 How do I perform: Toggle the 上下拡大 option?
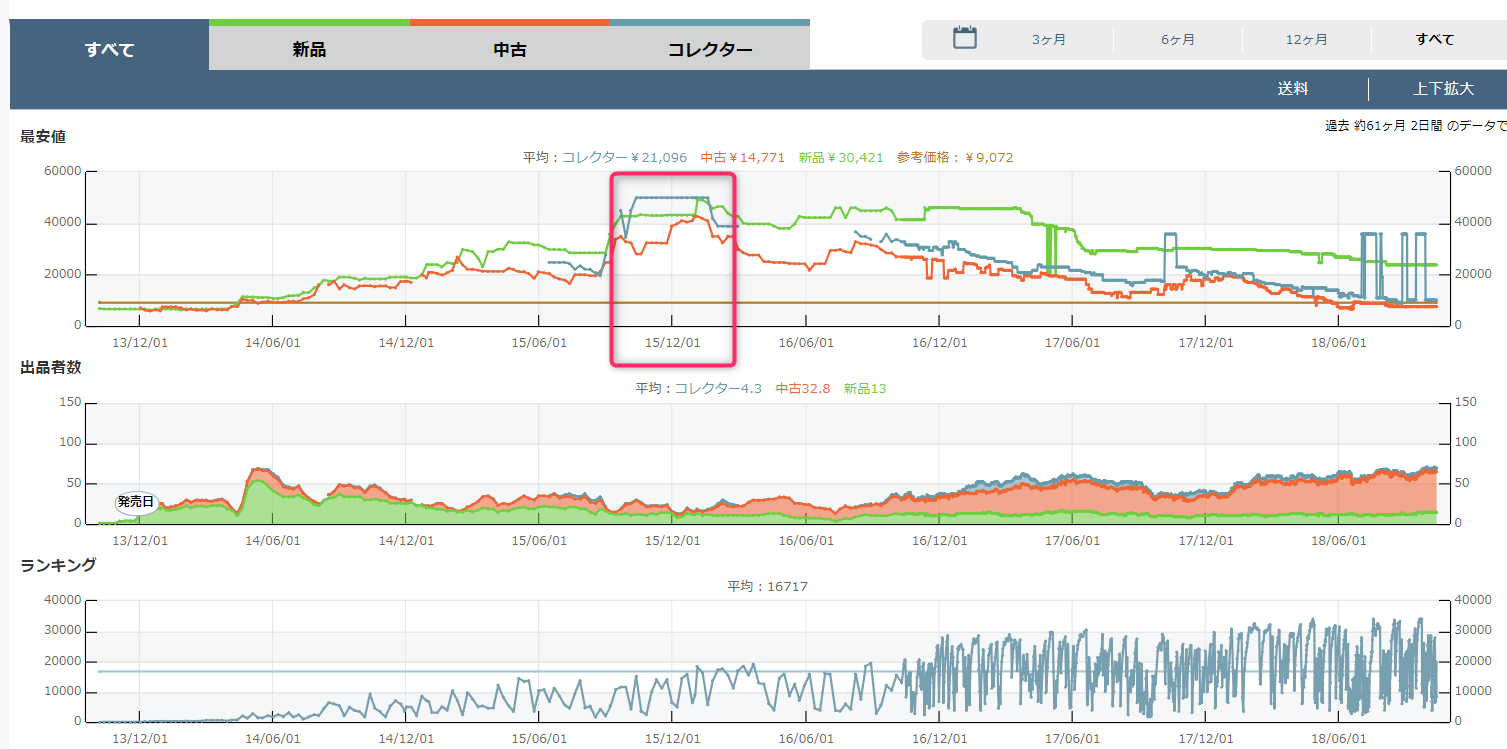pyautogui.click(x=1443, y=88)
